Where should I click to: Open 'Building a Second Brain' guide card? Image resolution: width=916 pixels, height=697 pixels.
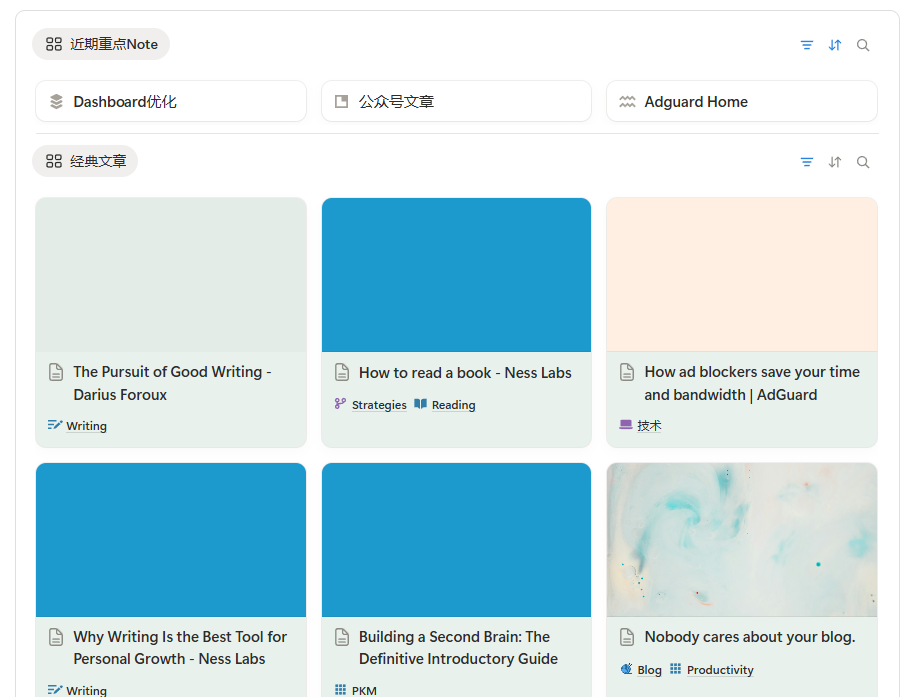pos(457,647)
